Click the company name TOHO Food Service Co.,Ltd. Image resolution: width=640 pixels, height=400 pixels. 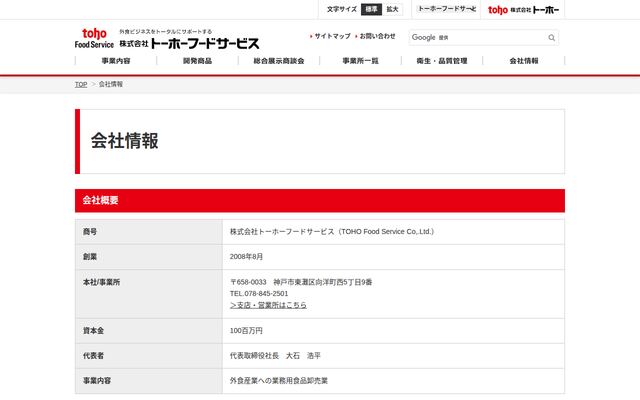(332, 231)
